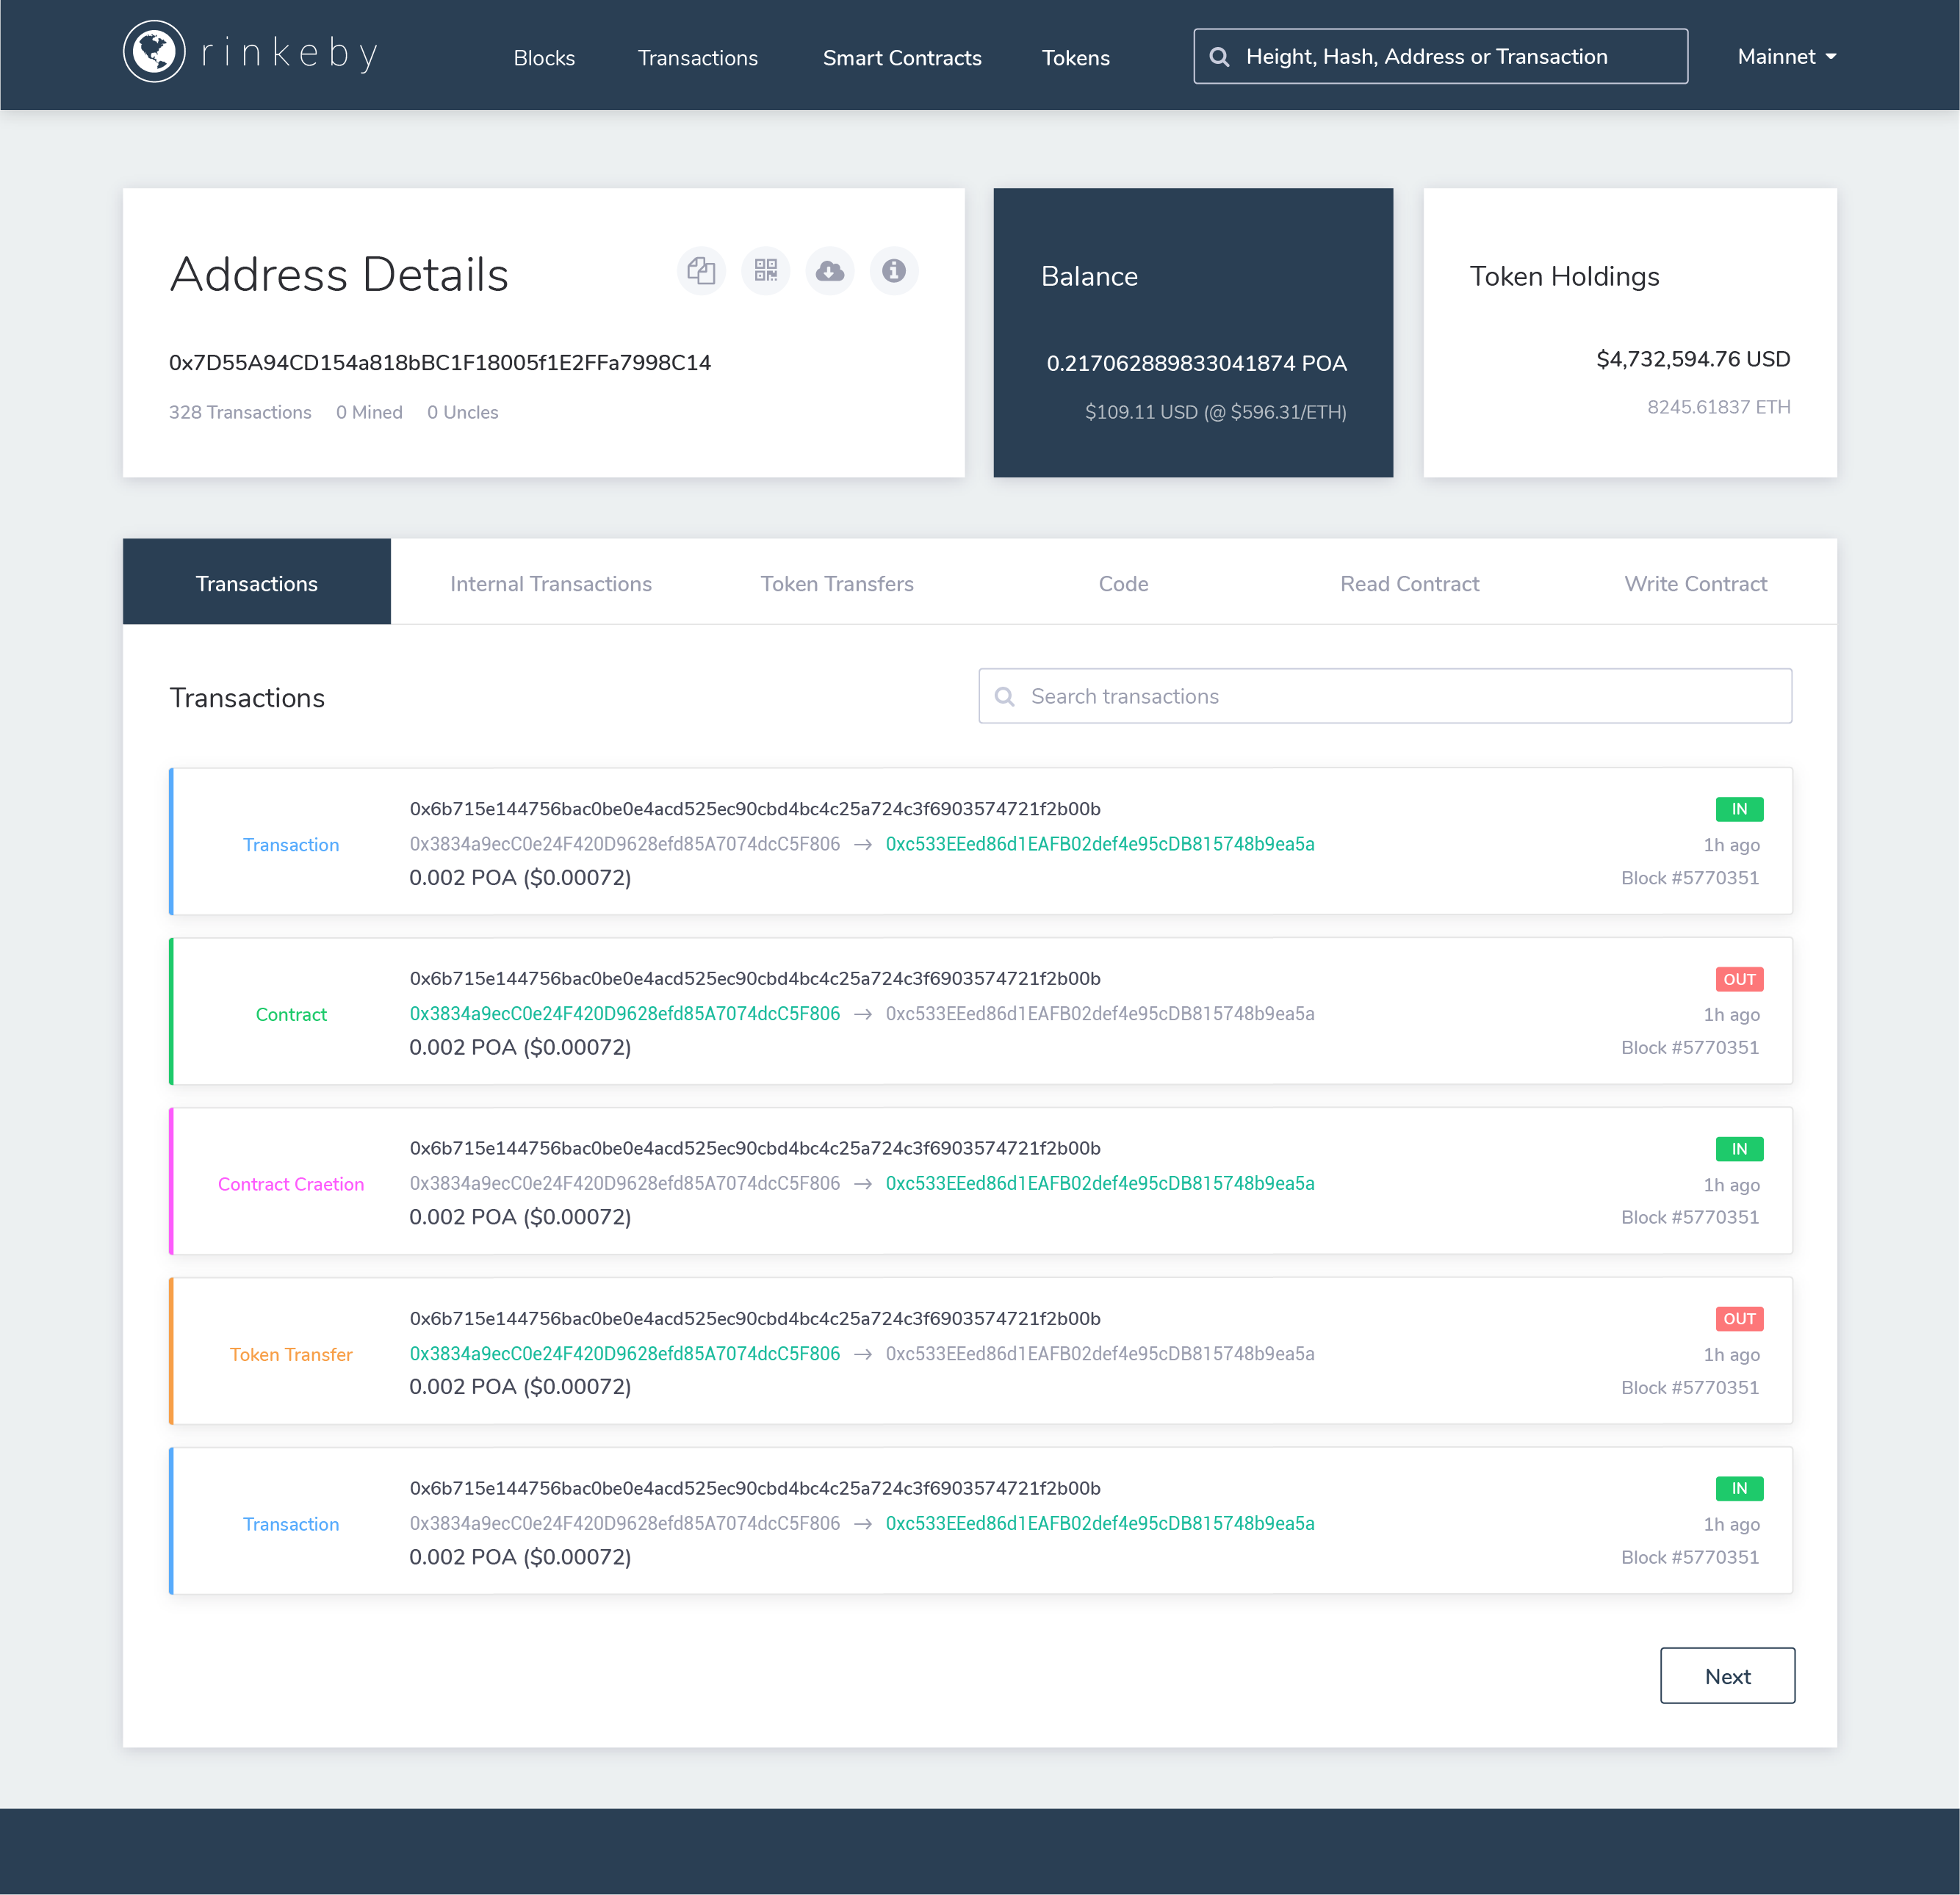Image resolution: width=1960 pixels, height=1895 pixels.
Task: Click the download icon in Address Details
Action: point(830,271)
